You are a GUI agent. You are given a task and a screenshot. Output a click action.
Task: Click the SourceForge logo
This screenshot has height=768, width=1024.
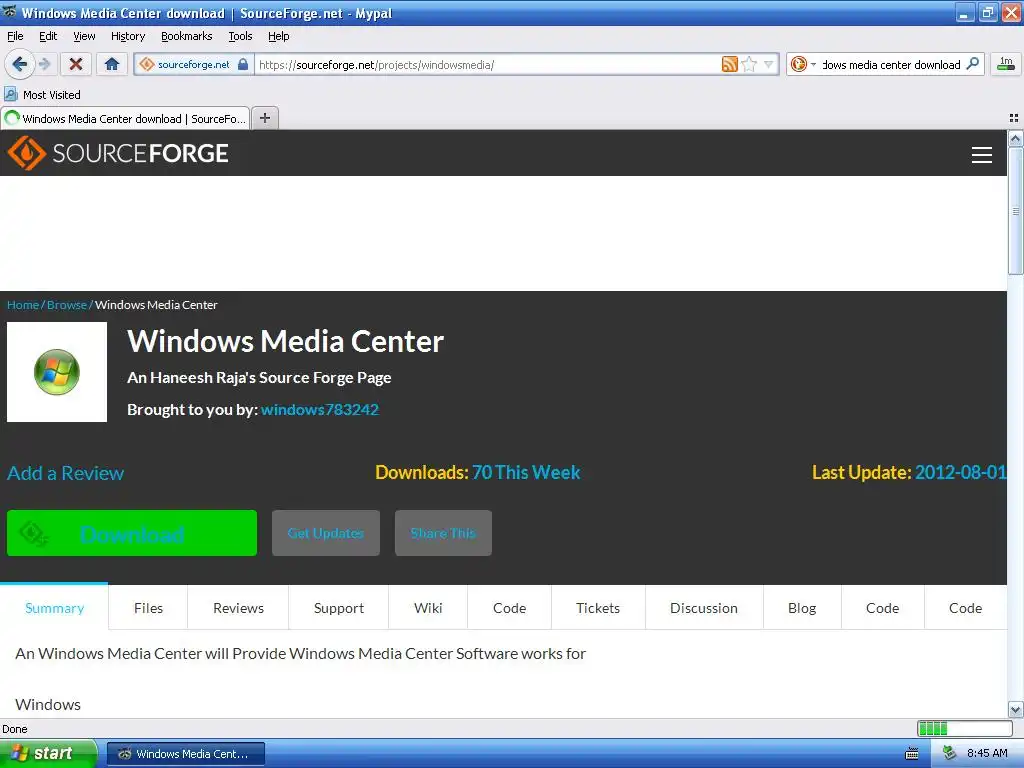(118, 153)
